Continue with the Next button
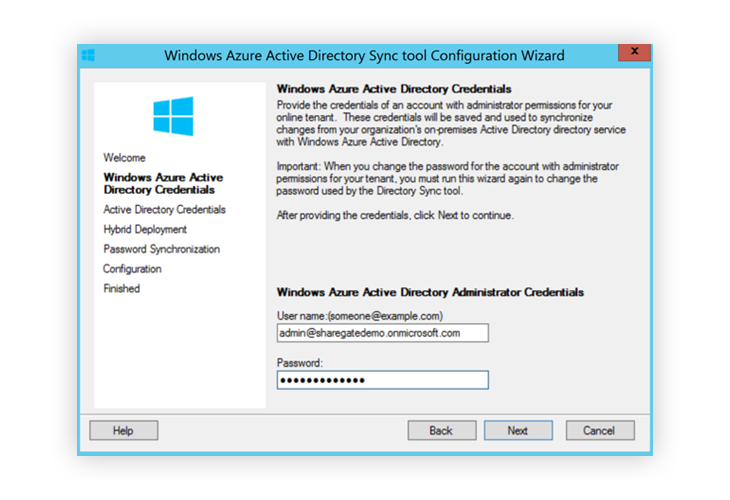The image size is (730, 500). [518, 431]
